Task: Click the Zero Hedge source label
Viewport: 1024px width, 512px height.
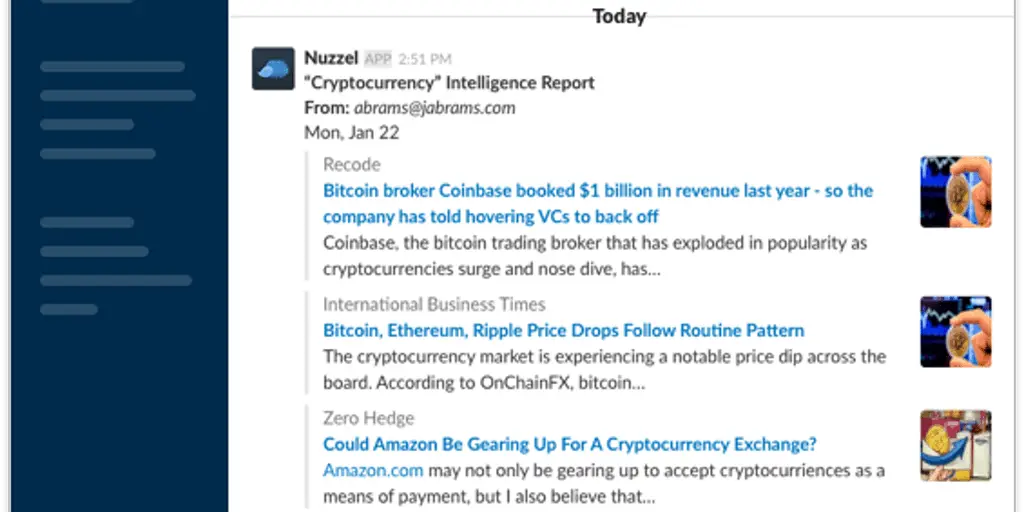Action: coord(368,418)
